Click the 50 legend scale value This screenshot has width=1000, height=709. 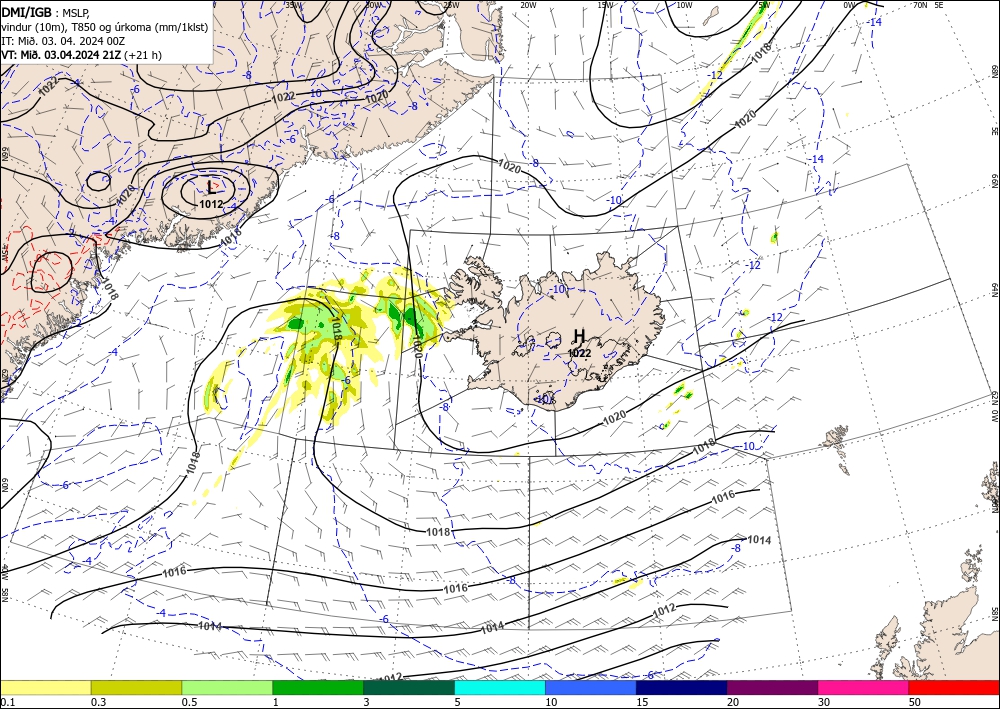pos(915,702)
